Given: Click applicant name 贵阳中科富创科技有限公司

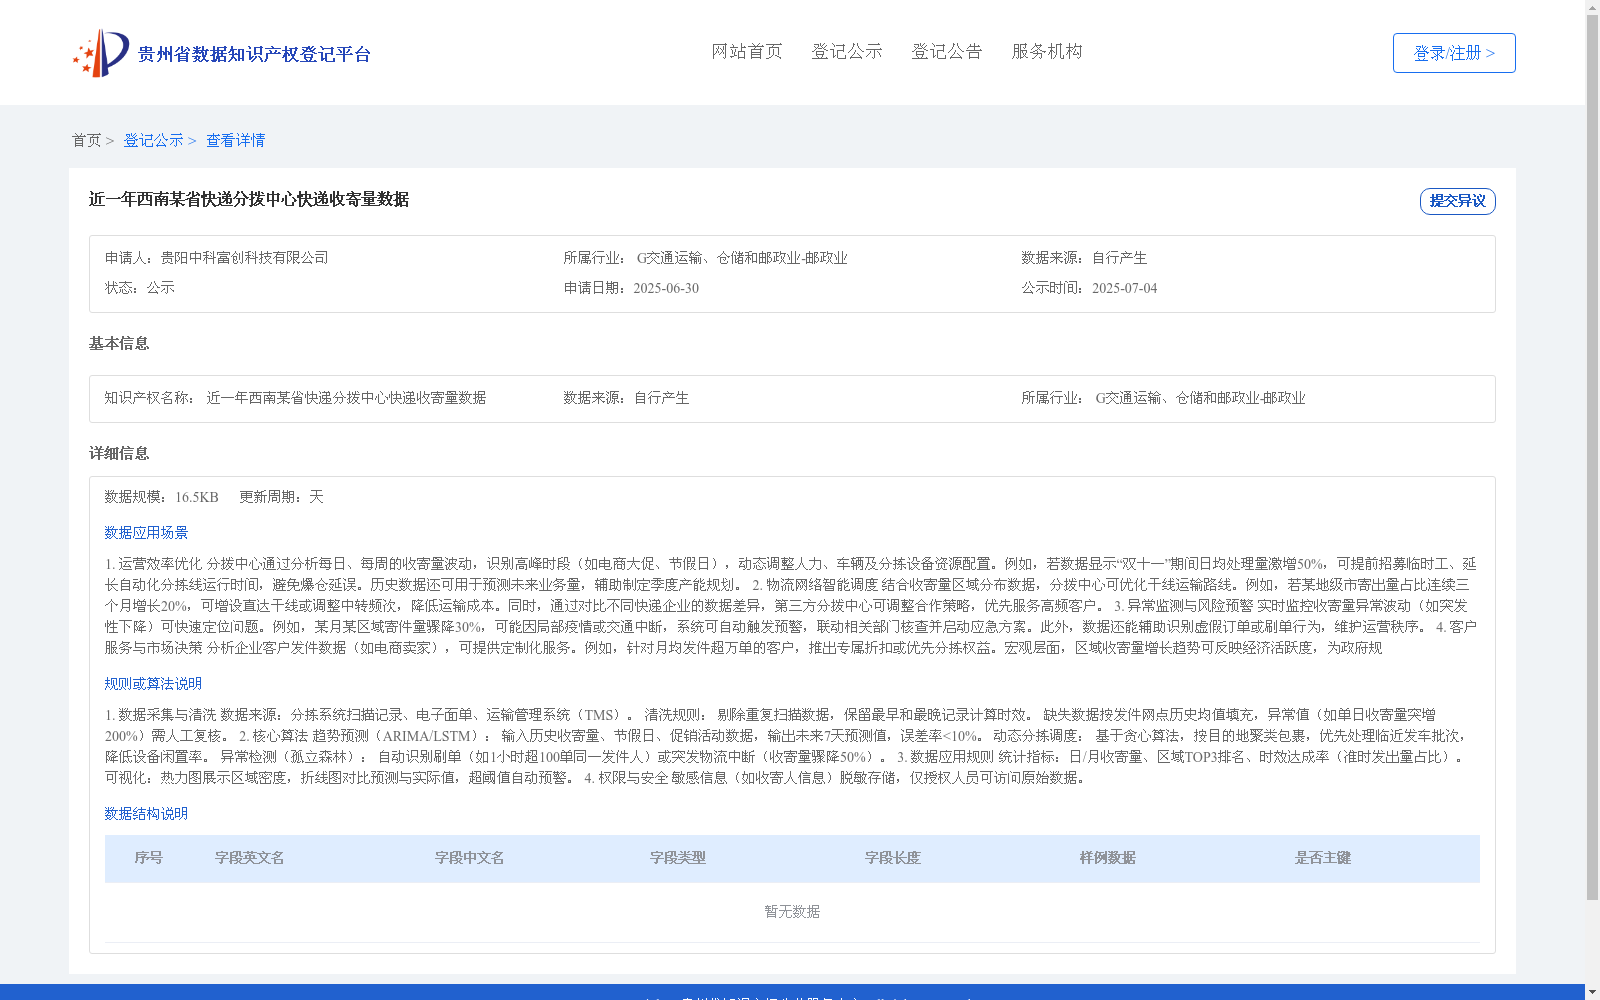Looking at the screenshot, I should 244,258.
